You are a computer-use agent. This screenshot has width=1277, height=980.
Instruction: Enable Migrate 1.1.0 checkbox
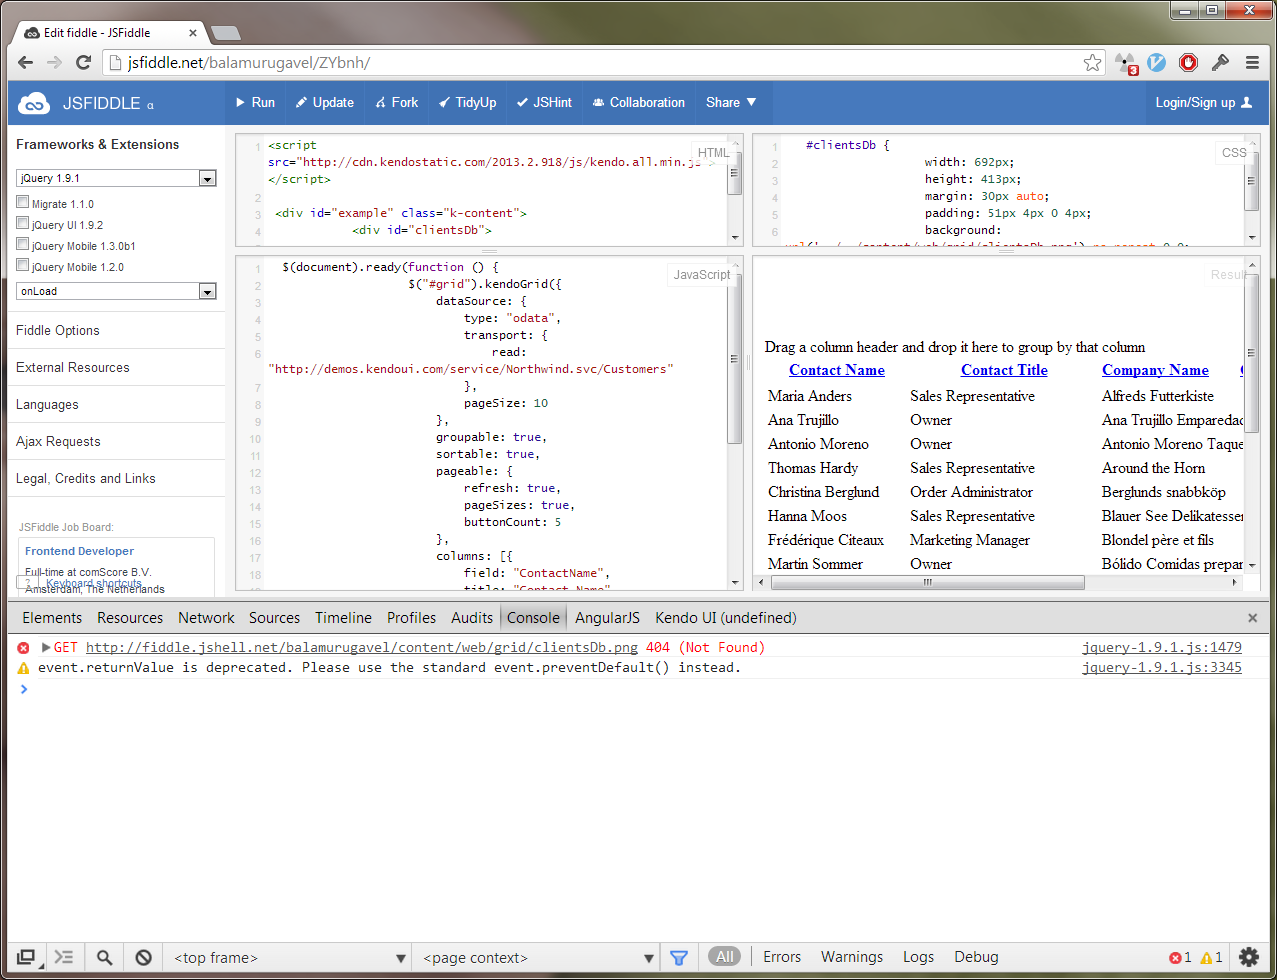coord(23,203)
